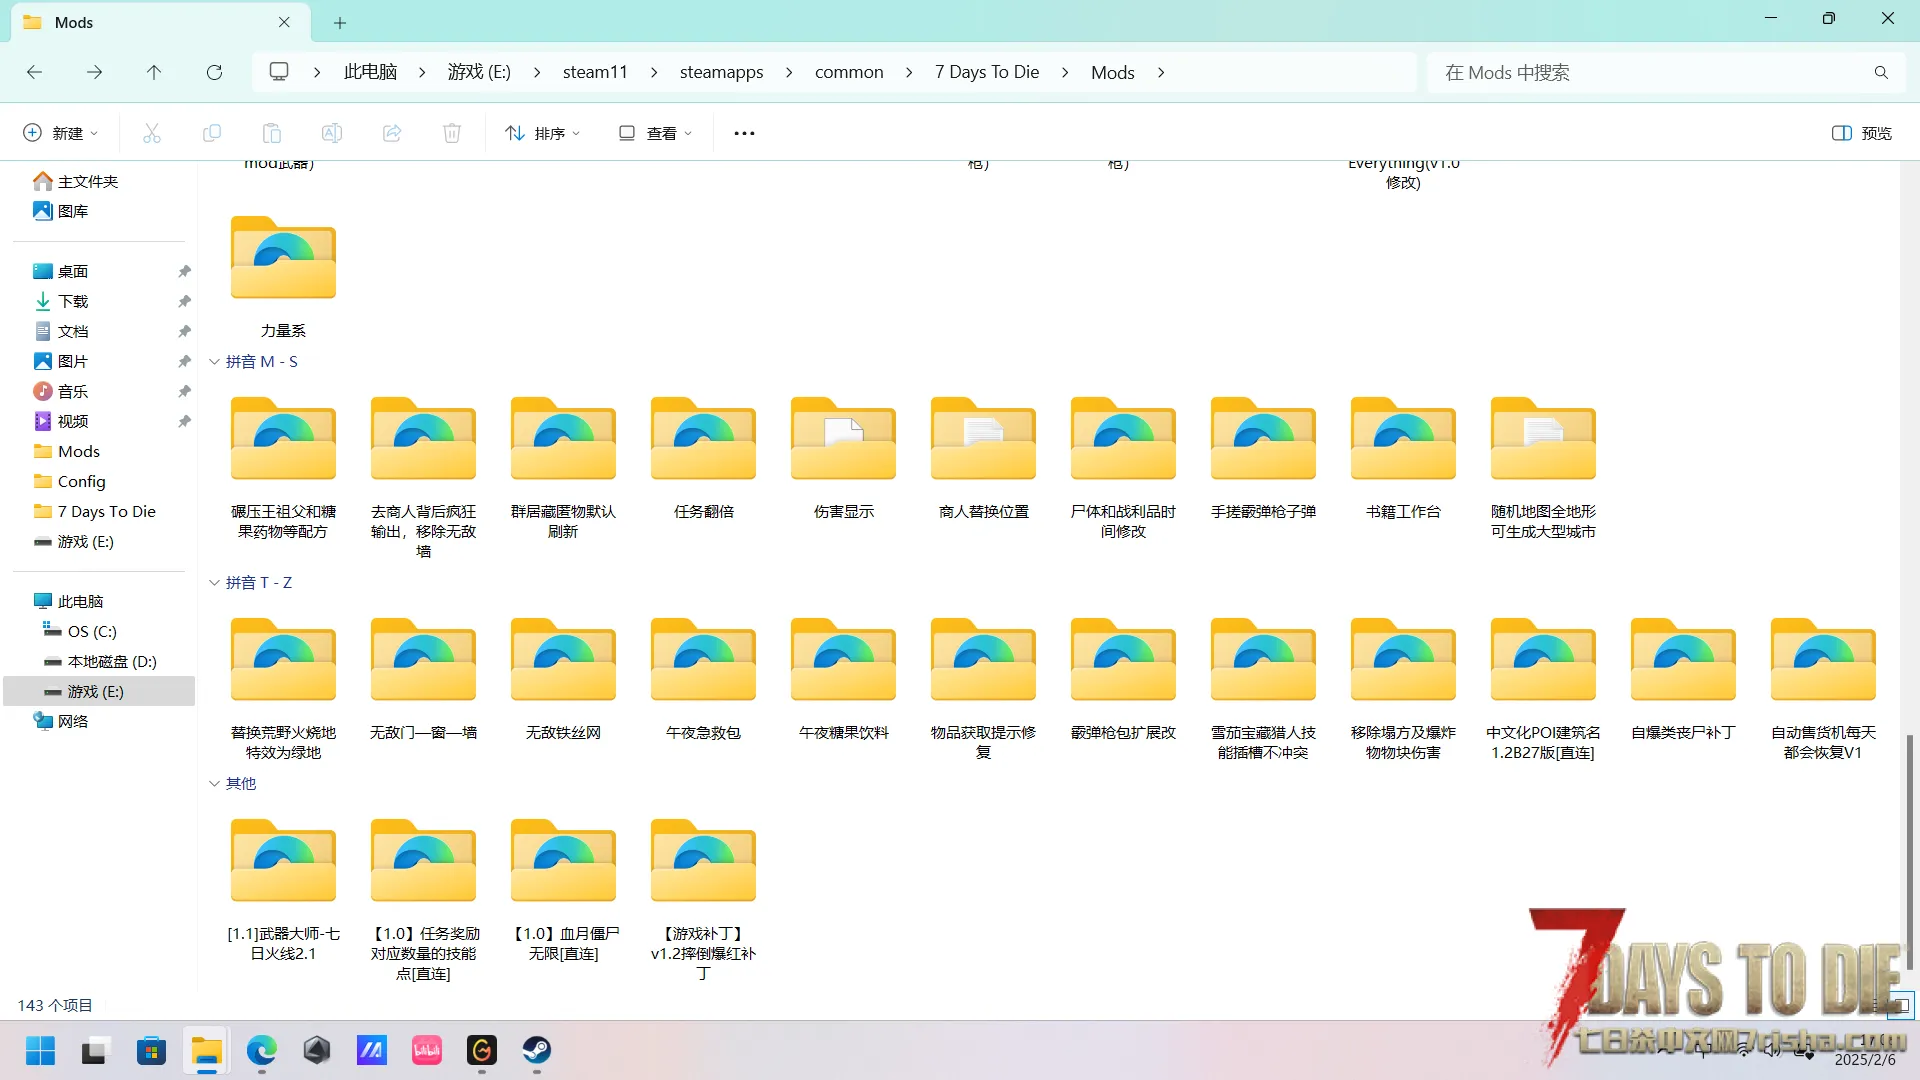Open the 查看 view dropdown
The height and width of the screenshot is (1080, 1920).
tap(655, 133)
